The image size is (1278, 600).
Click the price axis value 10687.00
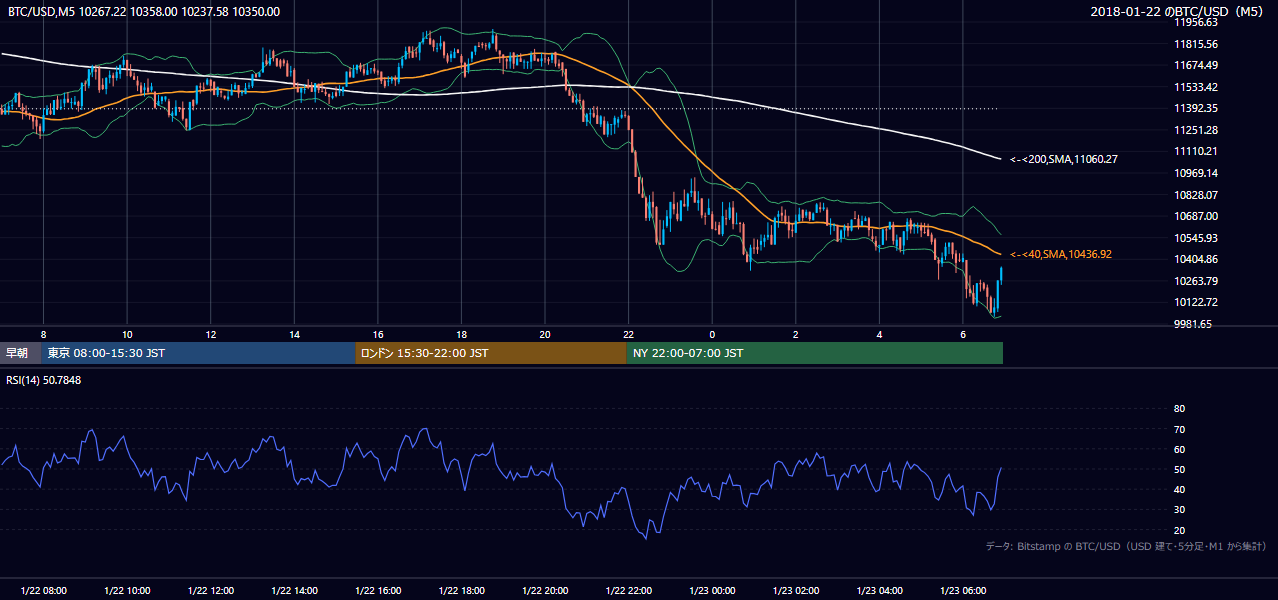pos(1196,216)
